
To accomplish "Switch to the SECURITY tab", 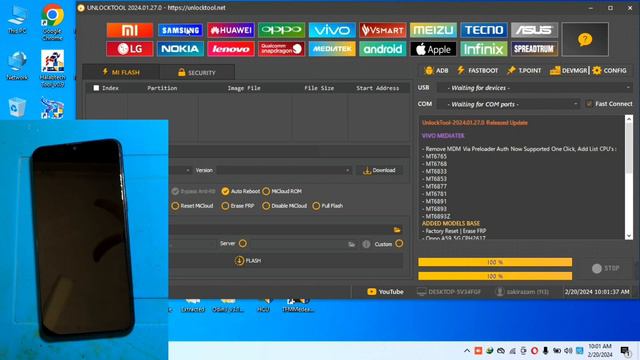I will 197,72.
